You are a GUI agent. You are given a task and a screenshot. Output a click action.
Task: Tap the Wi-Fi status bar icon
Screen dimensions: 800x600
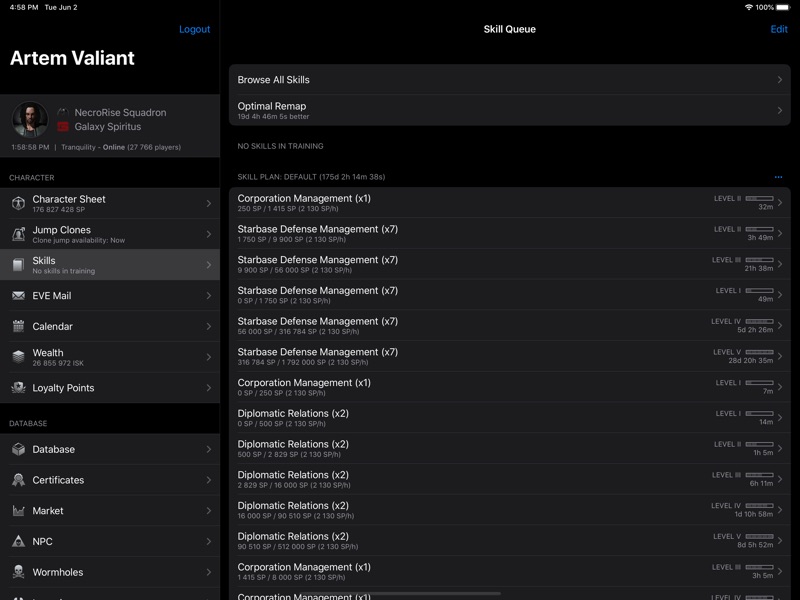749,7
